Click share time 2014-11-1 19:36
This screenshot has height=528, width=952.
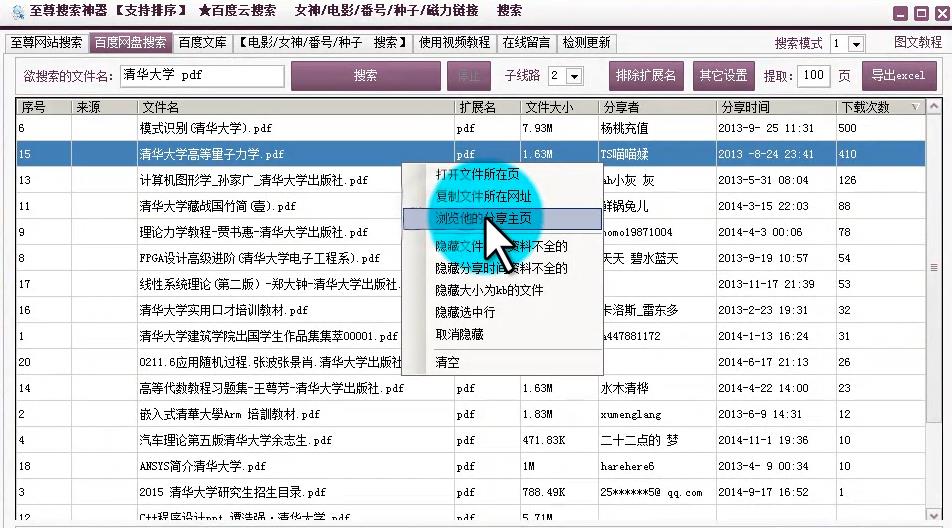pos(763,441)
